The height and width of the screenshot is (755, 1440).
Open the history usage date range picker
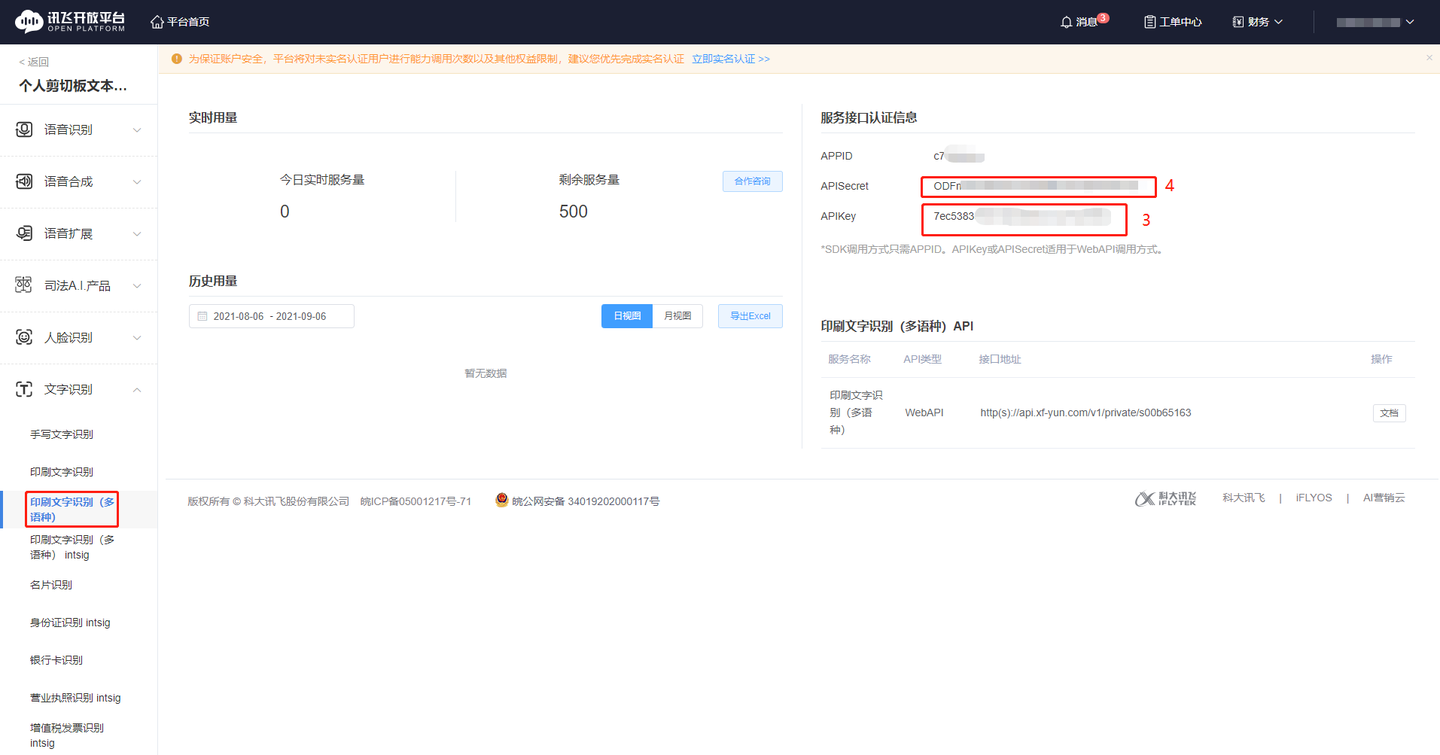[x=271, y=315]
